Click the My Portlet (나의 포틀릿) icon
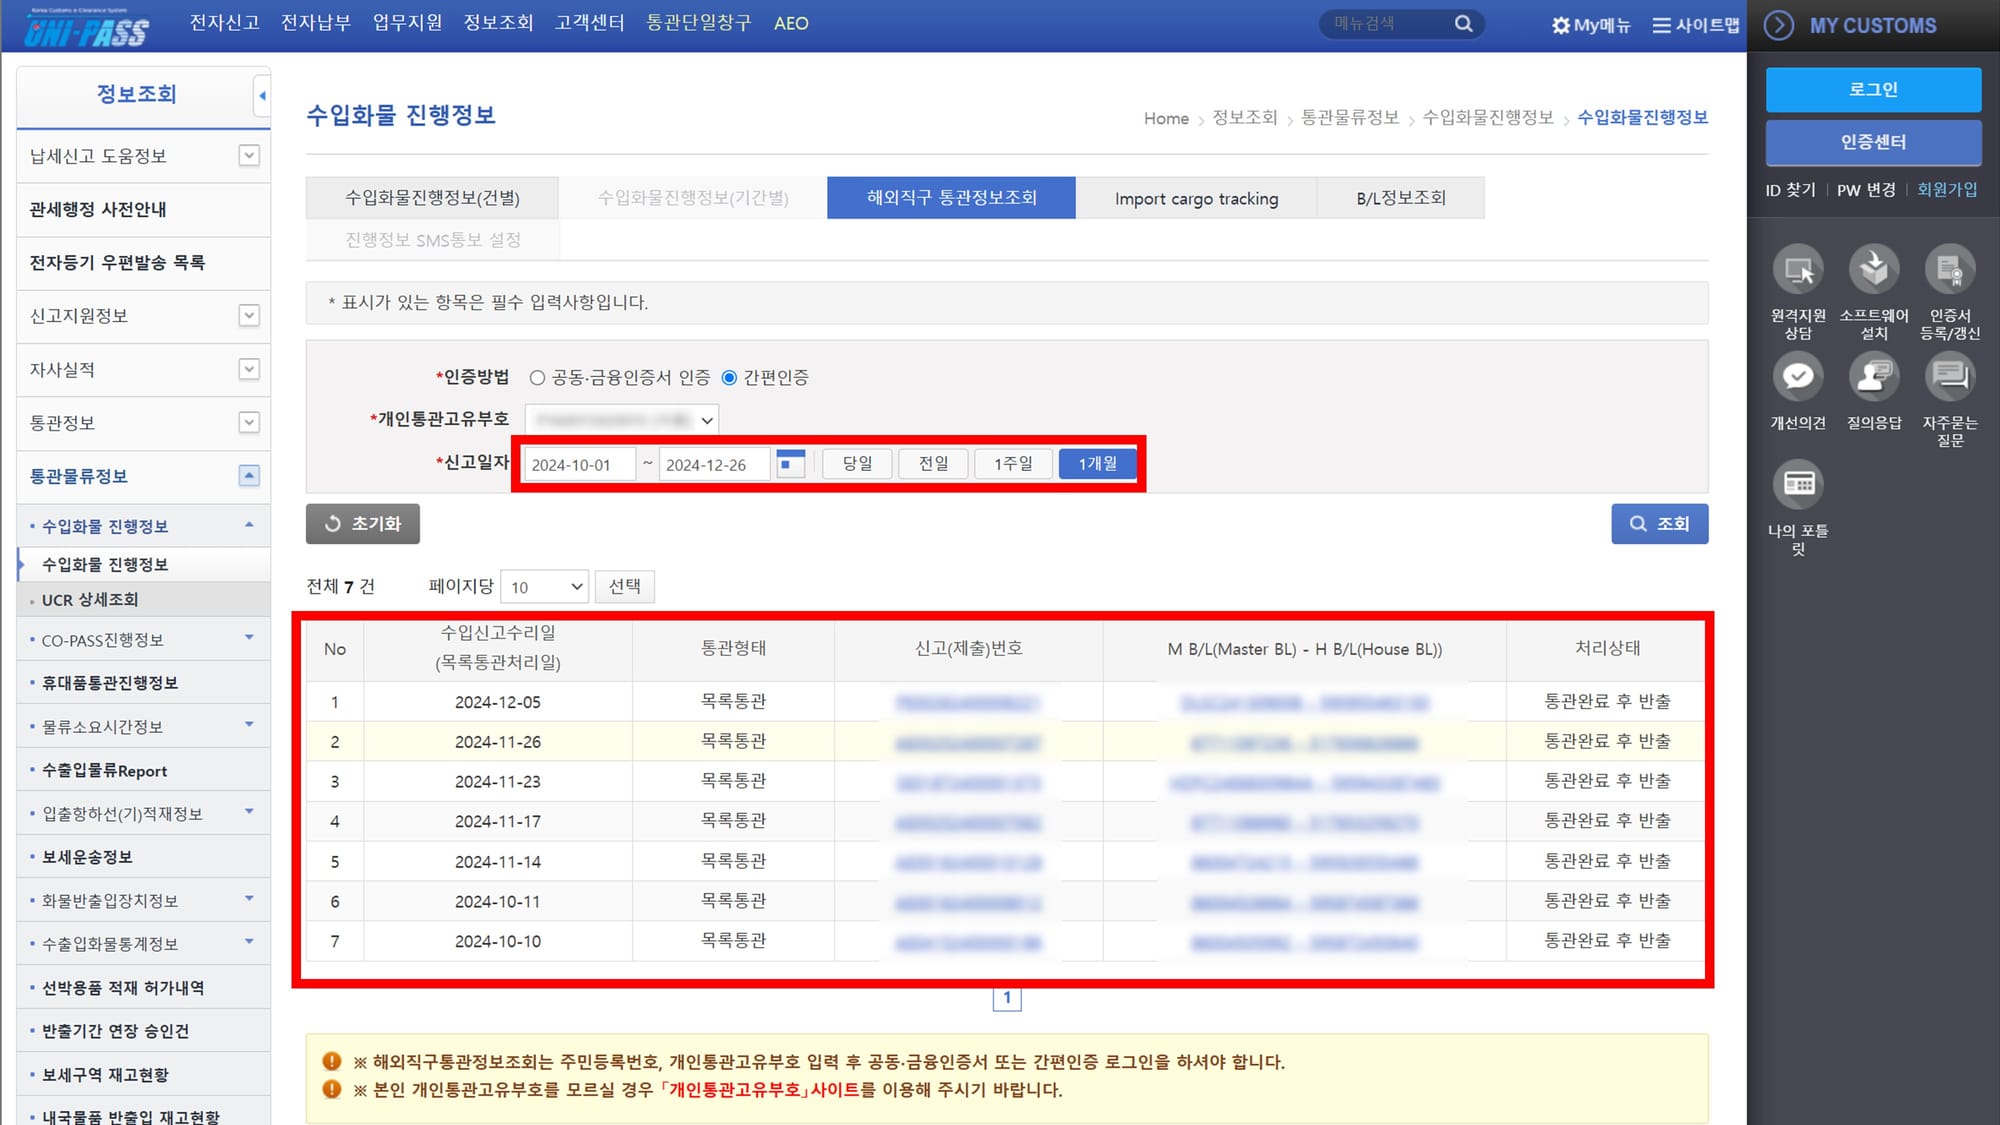The width and height of the screenshot is (2000, 1125). (x=1798, y=485)
